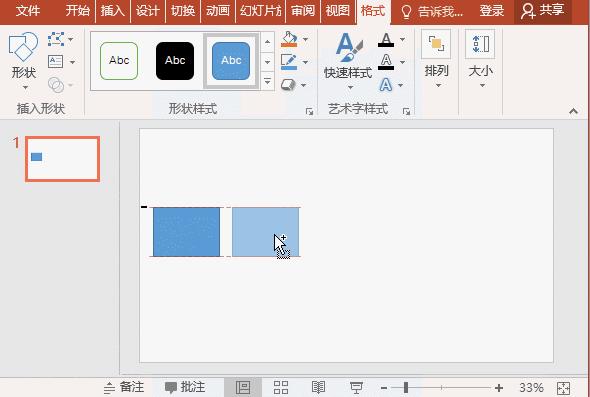Open Shape Outline dropdown arrow
This screenshot has width=590, height=397.
click(305, 62)
